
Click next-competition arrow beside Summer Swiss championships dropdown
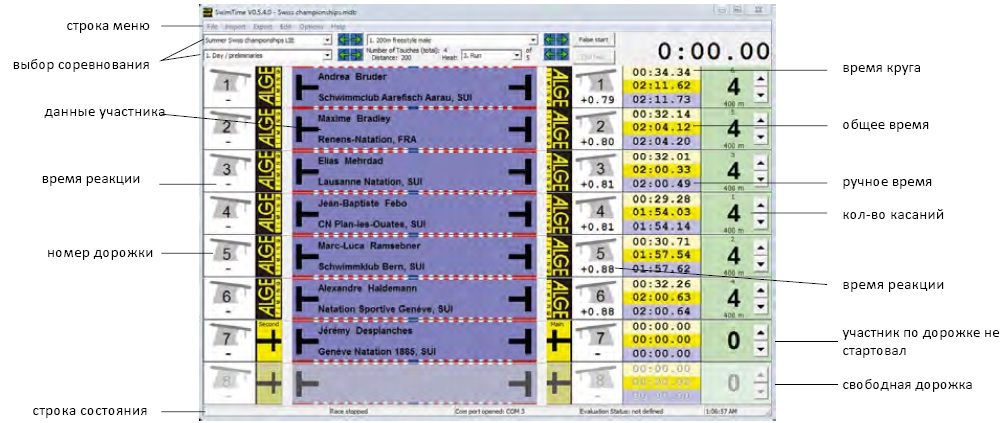[357, 41]
